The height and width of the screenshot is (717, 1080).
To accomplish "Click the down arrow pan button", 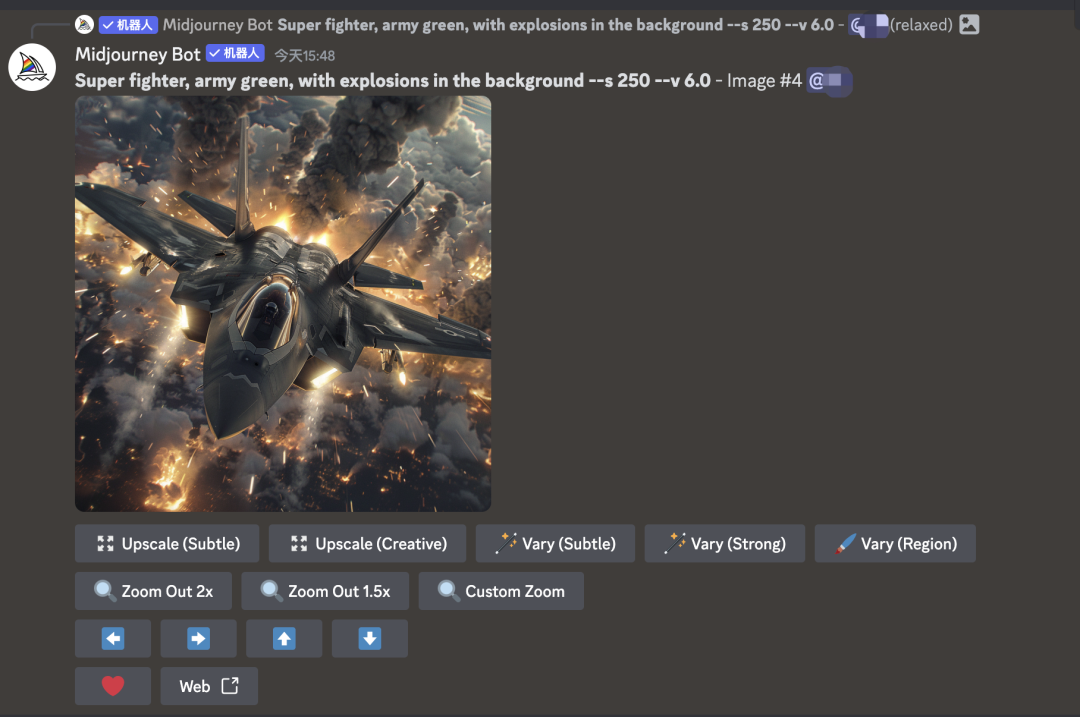I will (370, 638).
